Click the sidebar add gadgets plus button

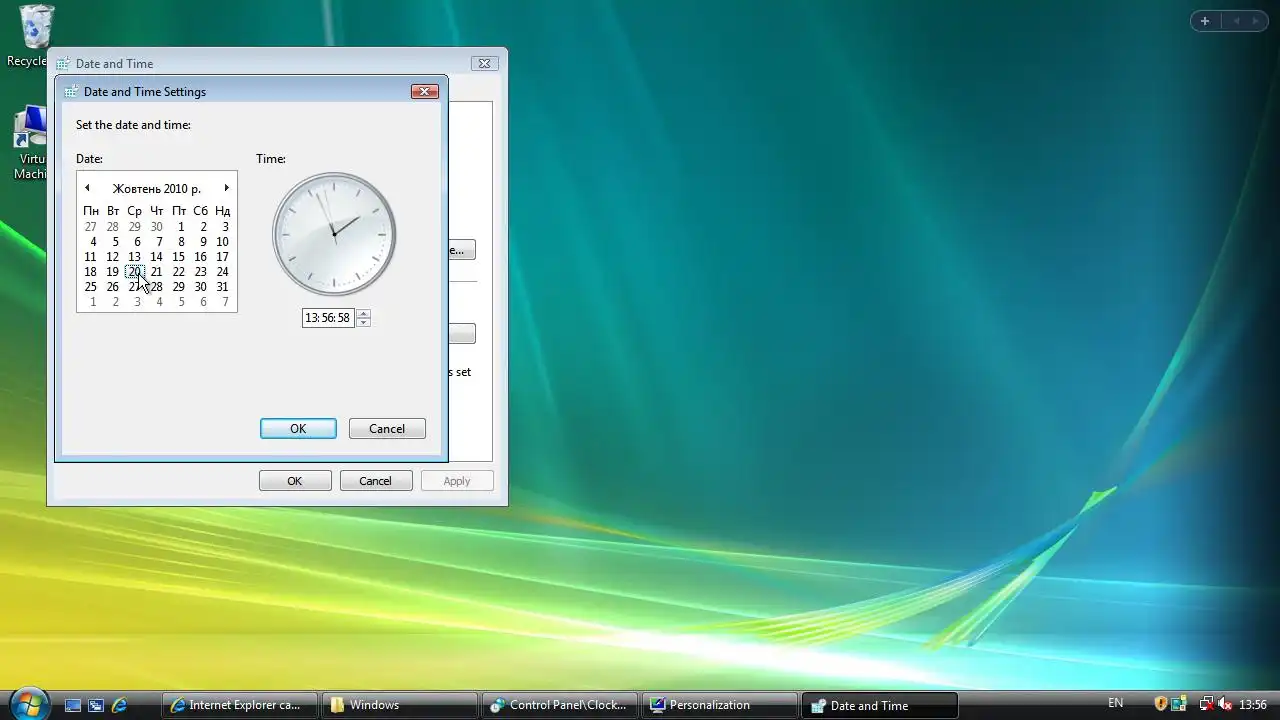(1205, 21)
